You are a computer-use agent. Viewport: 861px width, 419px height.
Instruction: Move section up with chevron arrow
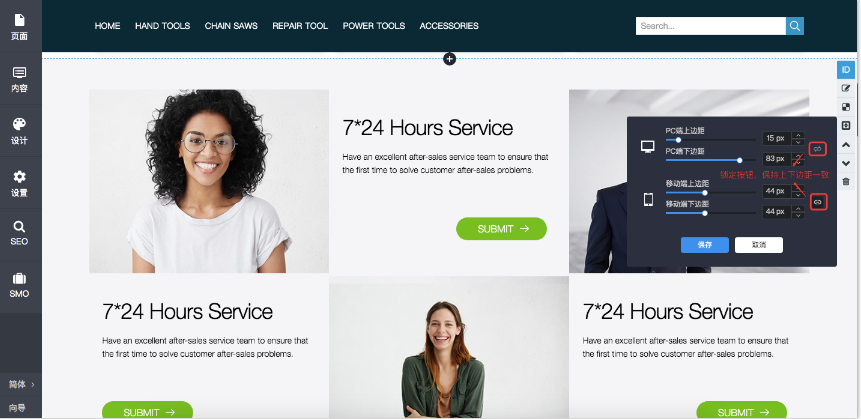[x=846, y=144]
